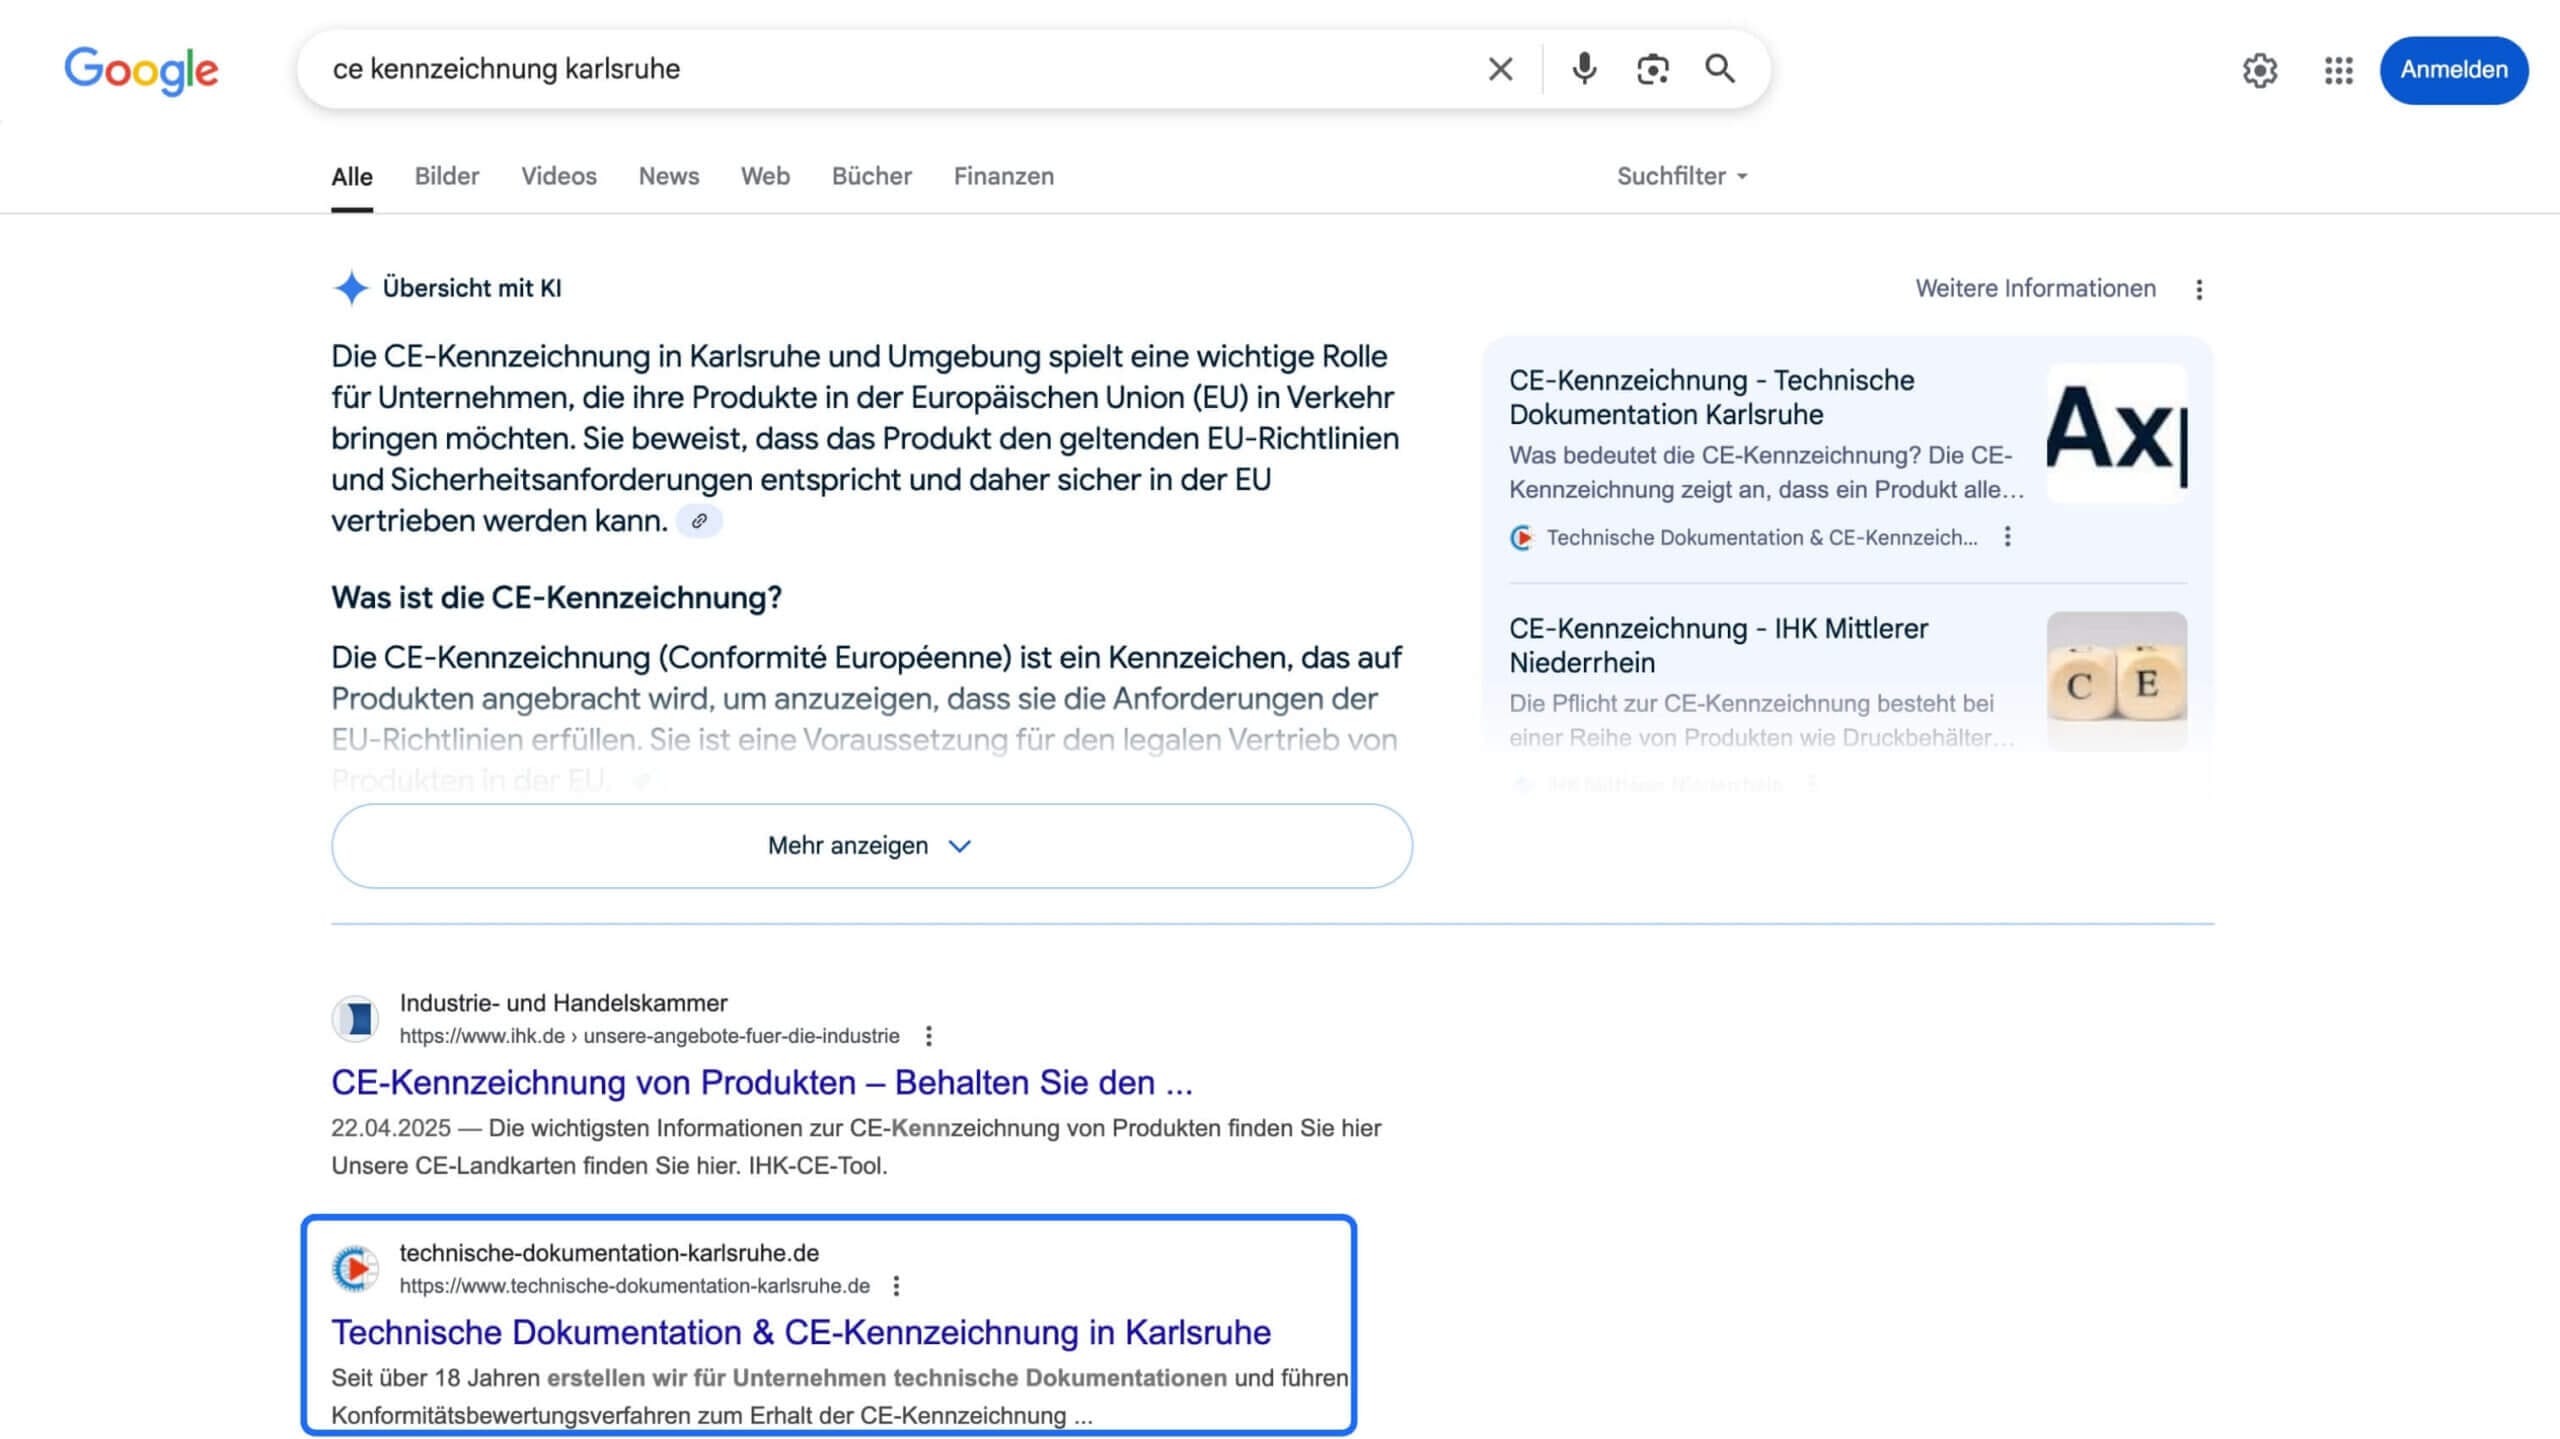This screenshot has height=1439, width=2560.
Task: Open the Weitere Informationen link
Action: 2036,288
